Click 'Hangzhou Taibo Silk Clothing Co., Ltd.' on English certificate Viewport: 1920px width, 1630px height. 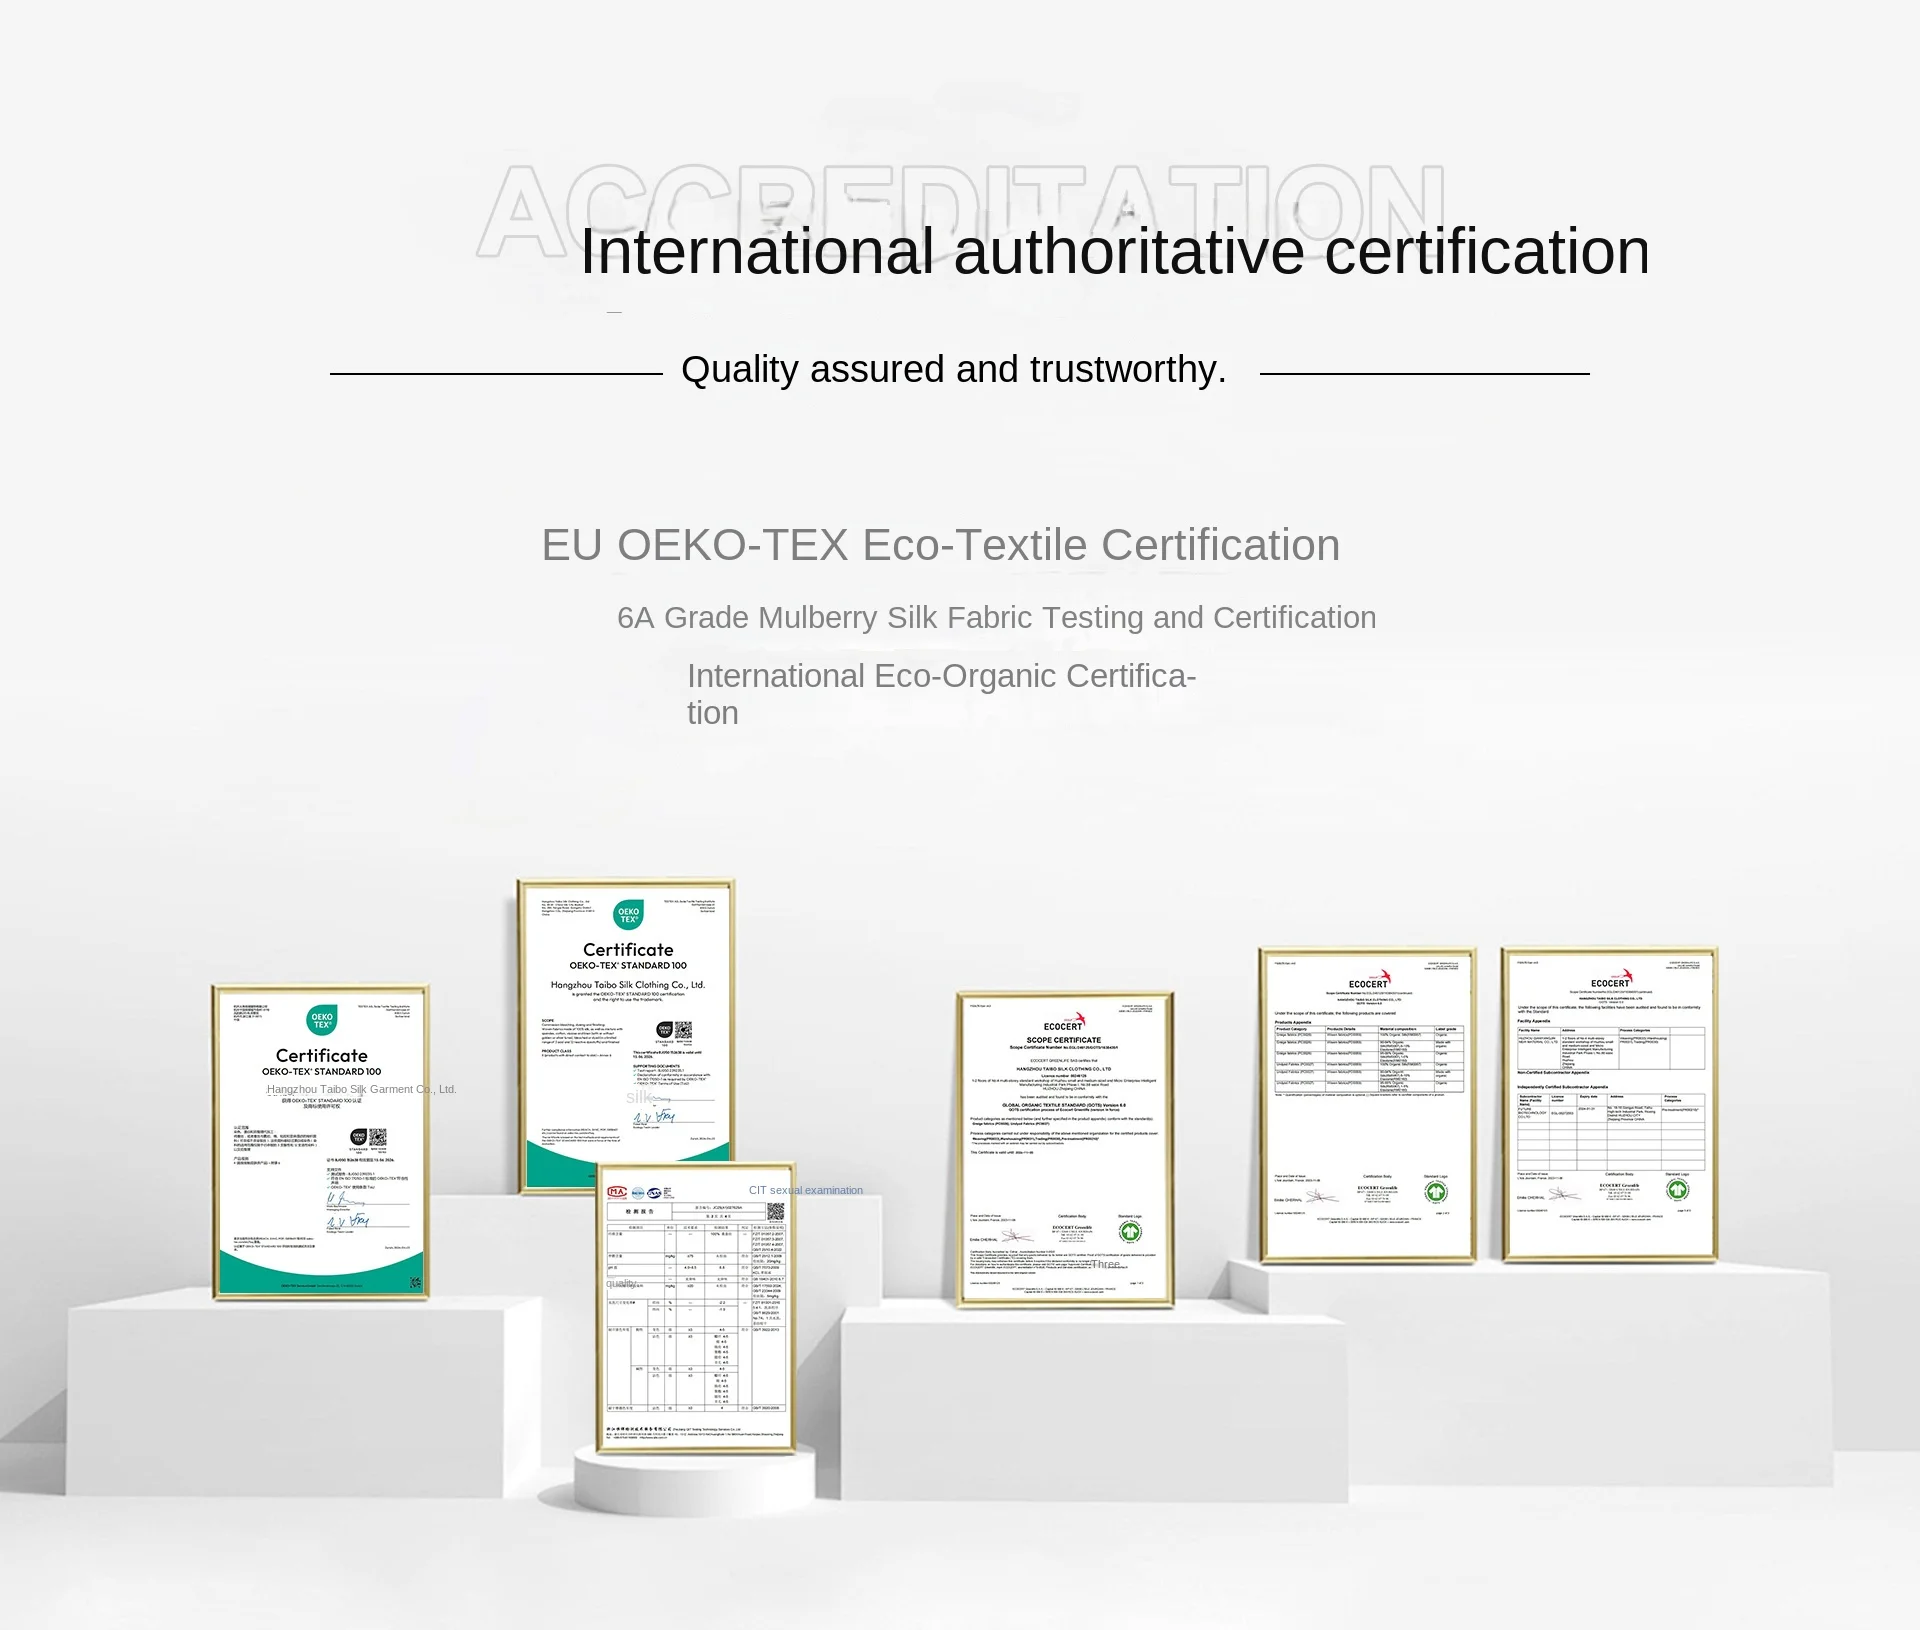[x=628, y=985]
